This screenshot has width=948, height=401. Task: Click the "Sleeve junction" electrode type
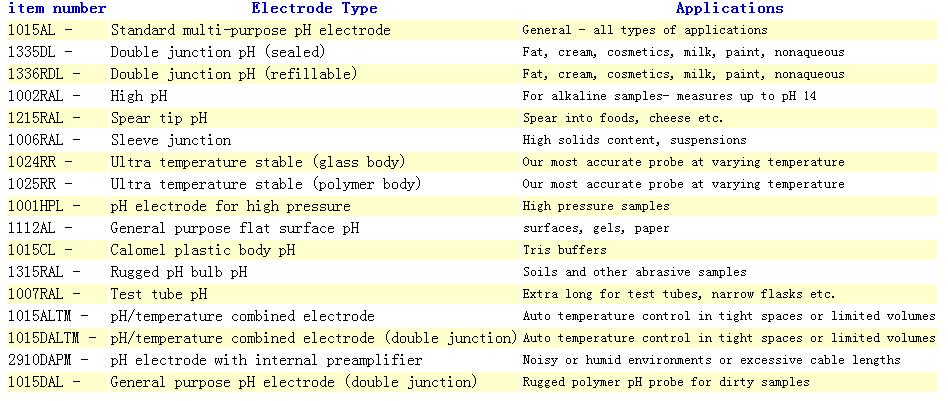point(170,140)
